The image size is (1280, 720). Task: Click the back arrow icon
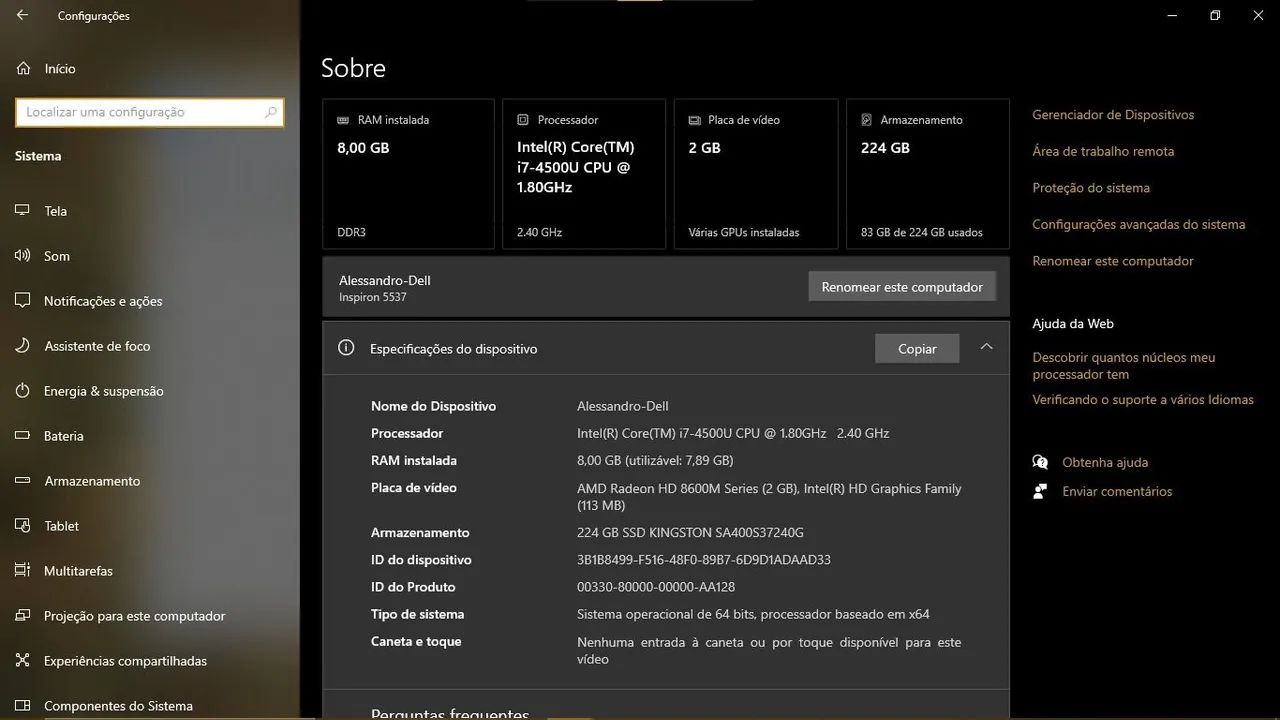click(x=22, y=16)
